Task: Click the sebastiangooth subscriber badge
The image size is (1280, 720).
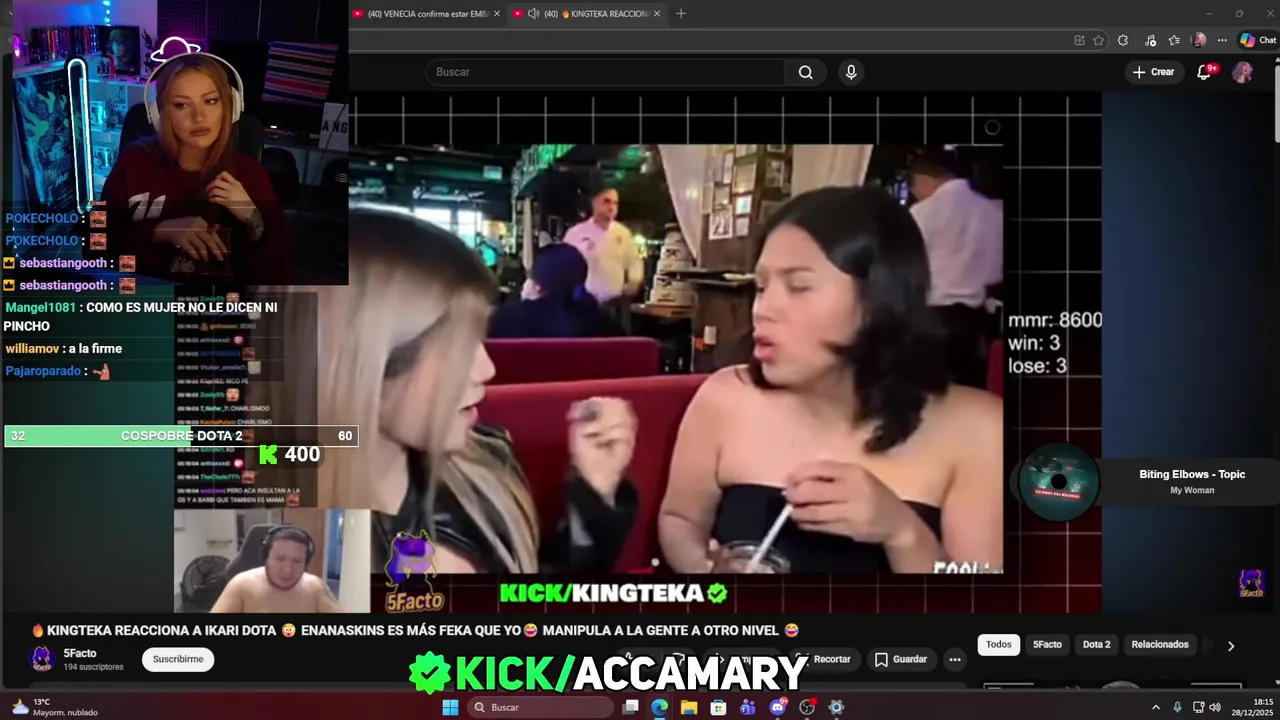Action: click(9, 263)
